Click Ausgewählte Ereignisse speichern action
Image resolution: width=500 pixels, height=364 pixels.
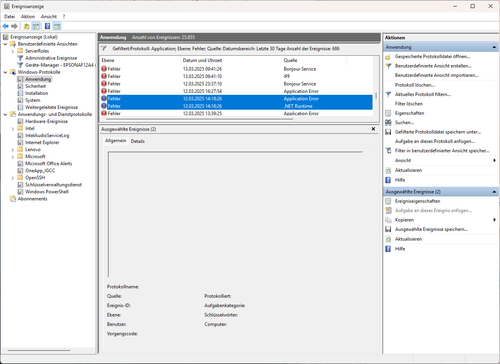[431, 229]
